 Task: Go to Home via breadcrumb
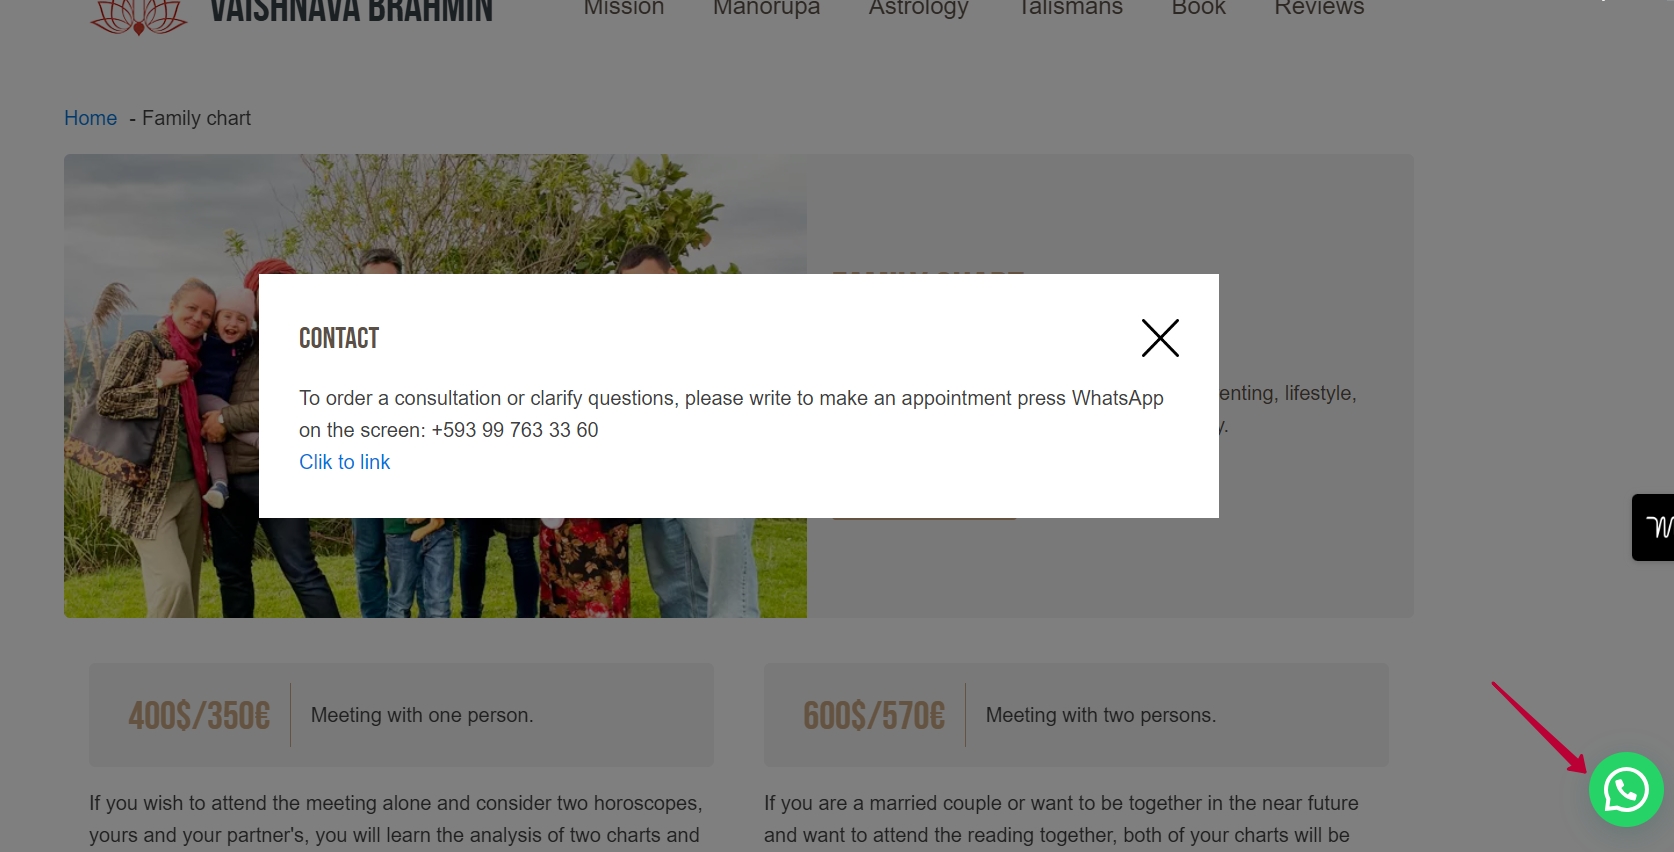point(90,118)
